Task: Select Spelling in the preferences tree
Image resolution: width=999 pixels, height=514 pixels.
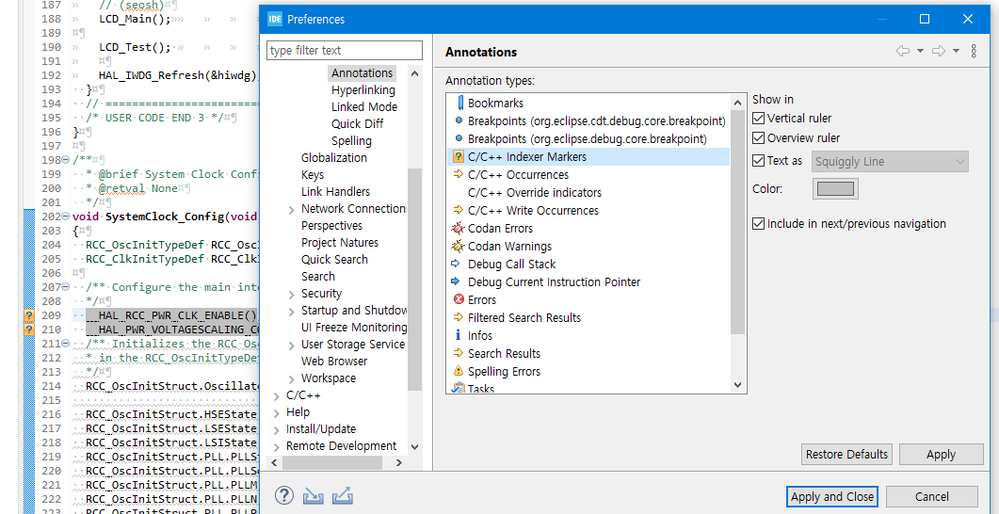Action: pyautogui.click(x=352, y=141)
